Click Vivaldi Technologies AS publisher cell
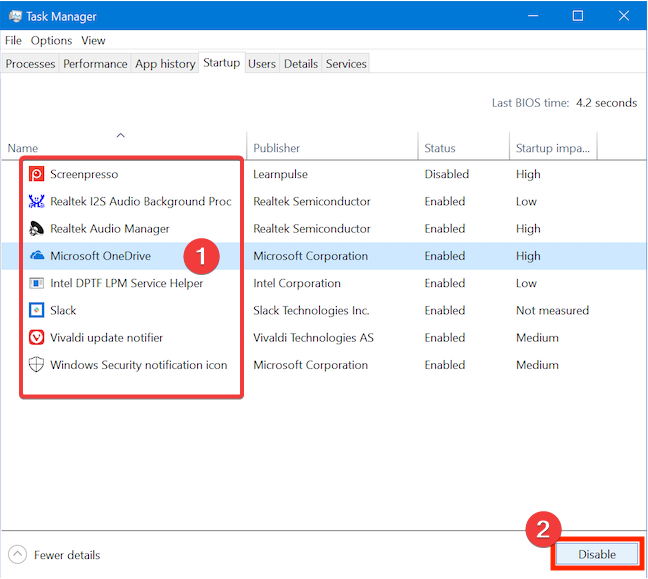The image size is (648, 579). (x=313, y=338)
